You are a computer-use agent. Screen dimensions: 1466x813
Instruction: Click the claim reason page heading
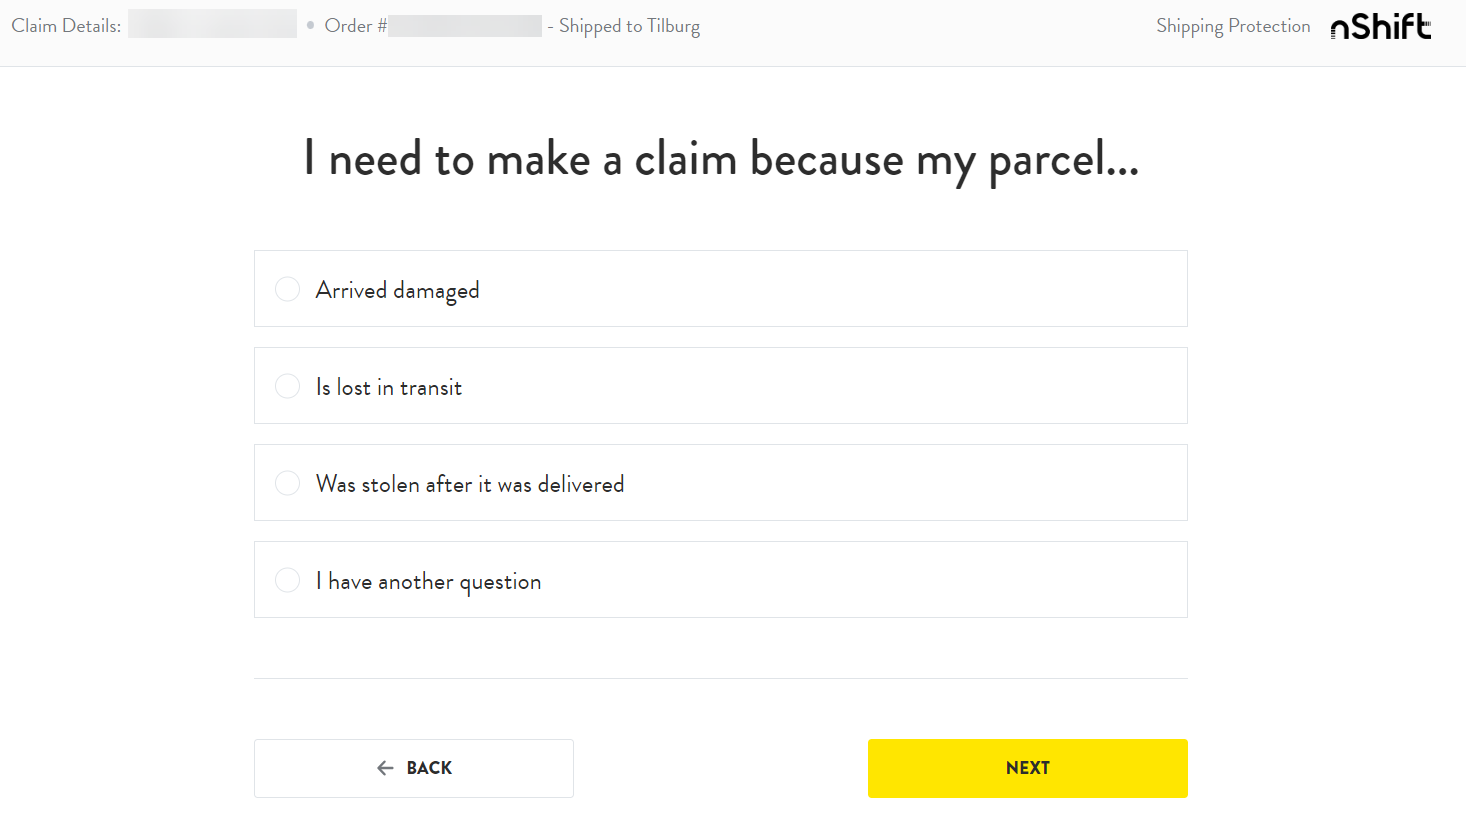coord(721,160)
